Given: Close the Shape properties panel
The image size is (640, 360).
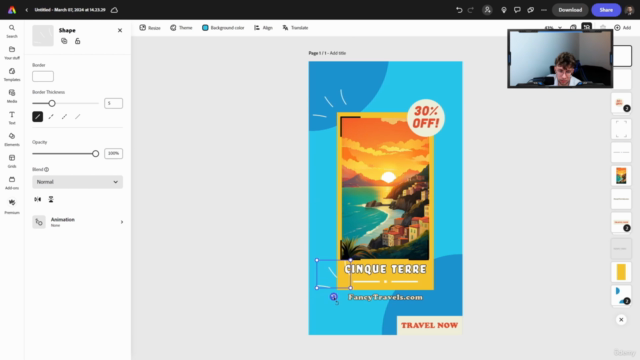Looking at the screenshot, I should (120, 30).
